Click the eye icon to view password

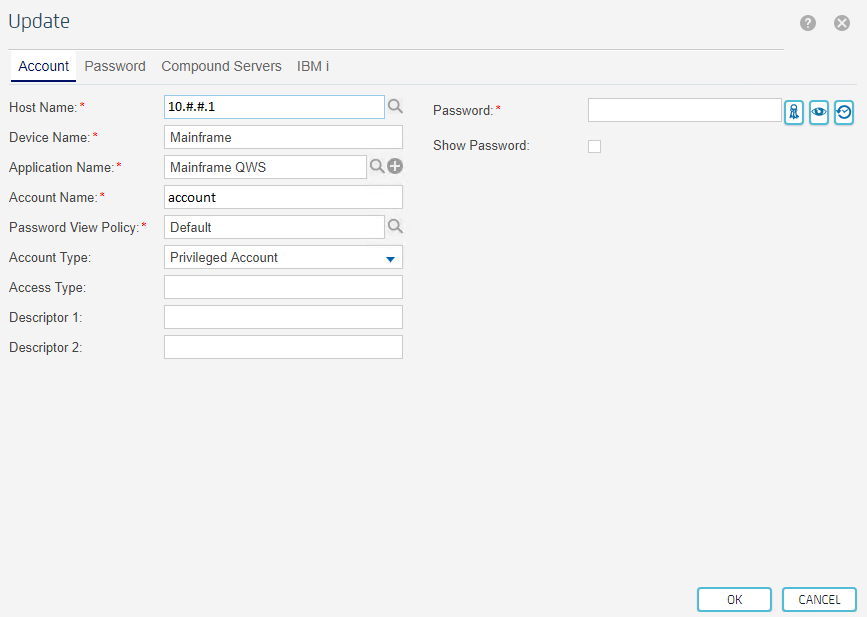[x=819, y=112]
